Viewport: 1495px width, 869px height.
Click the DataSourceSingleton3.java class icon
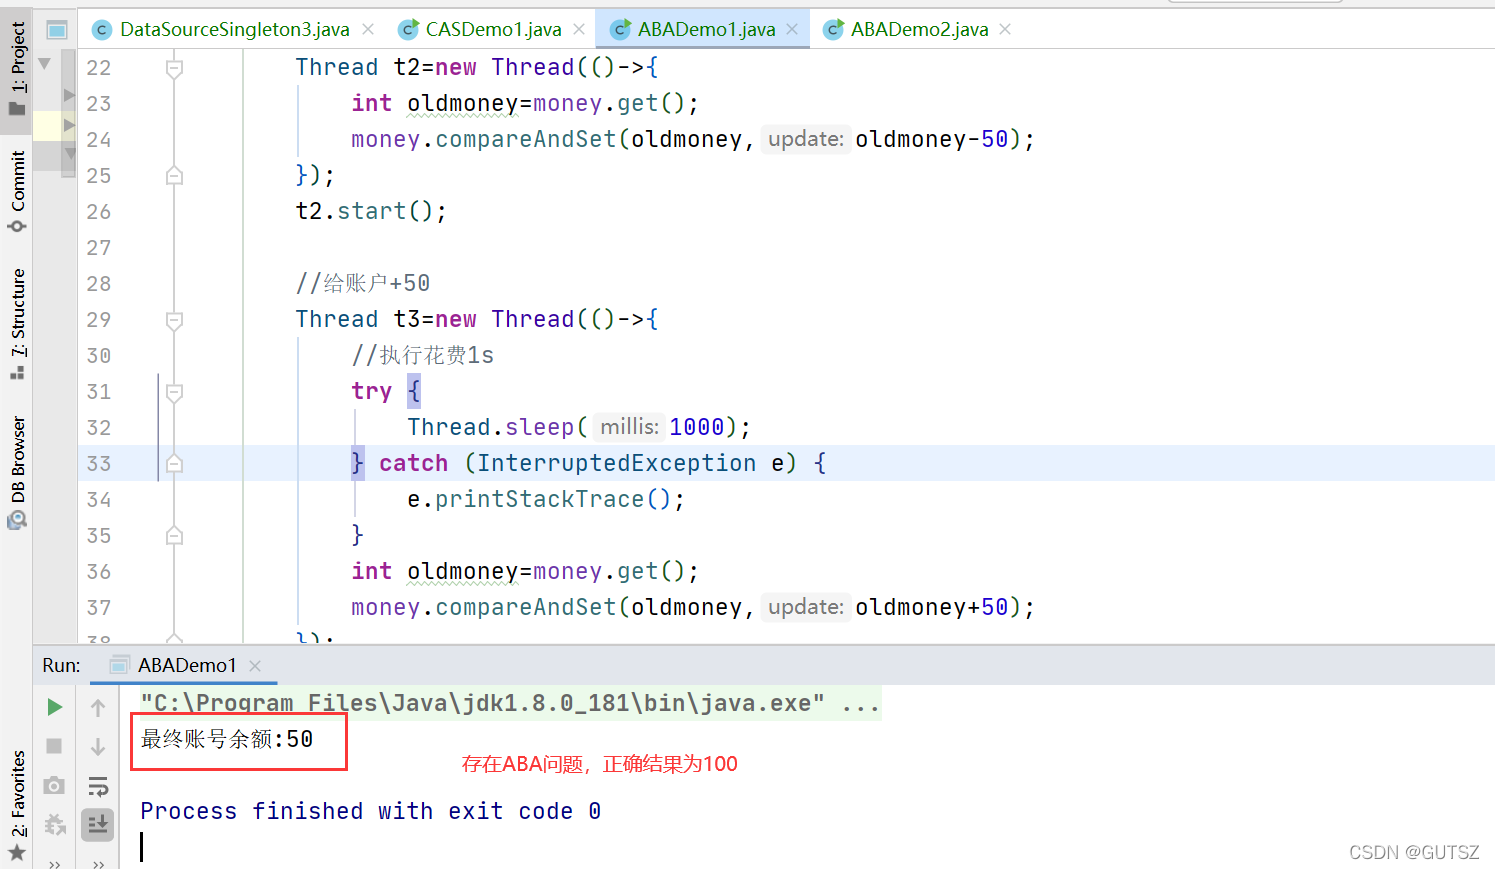[x=102, y=30]
